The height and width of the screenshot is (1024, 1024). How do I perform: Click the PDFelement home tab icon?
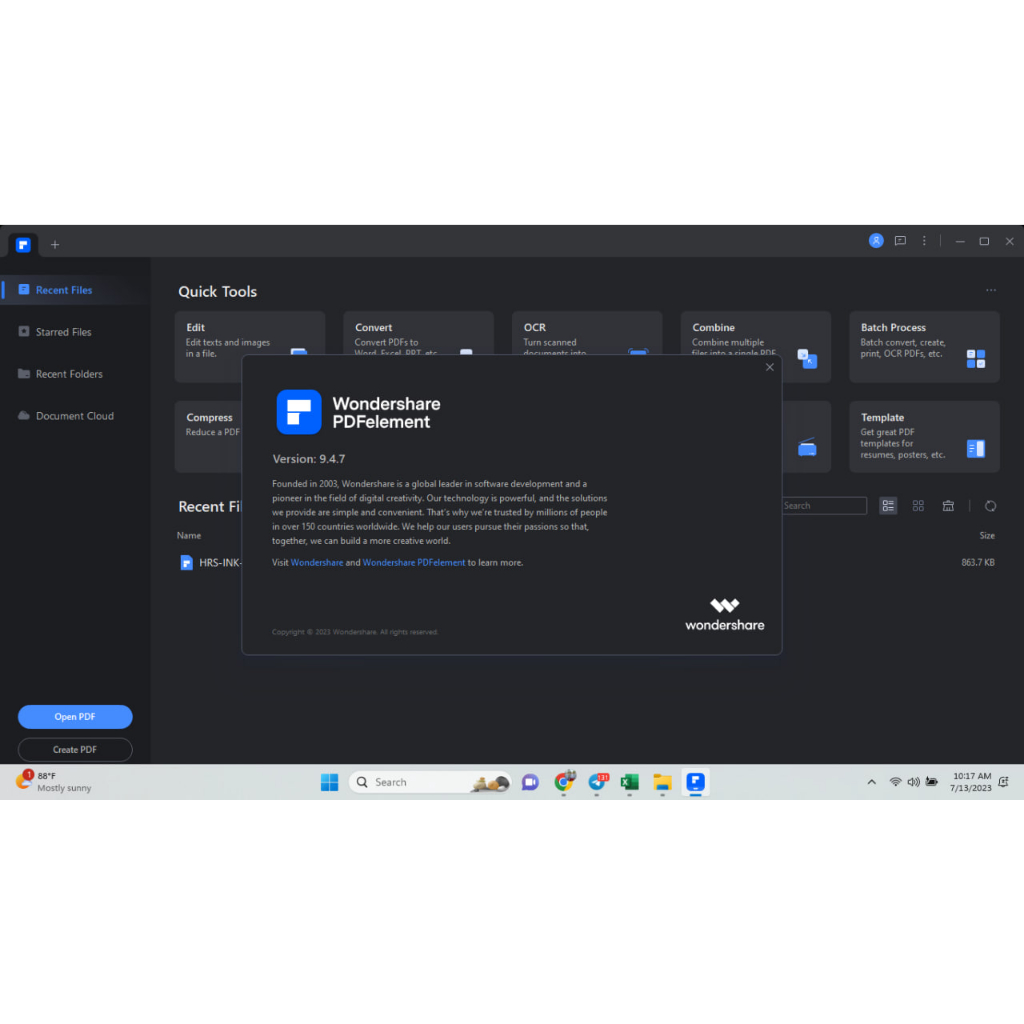coord(24,244)
